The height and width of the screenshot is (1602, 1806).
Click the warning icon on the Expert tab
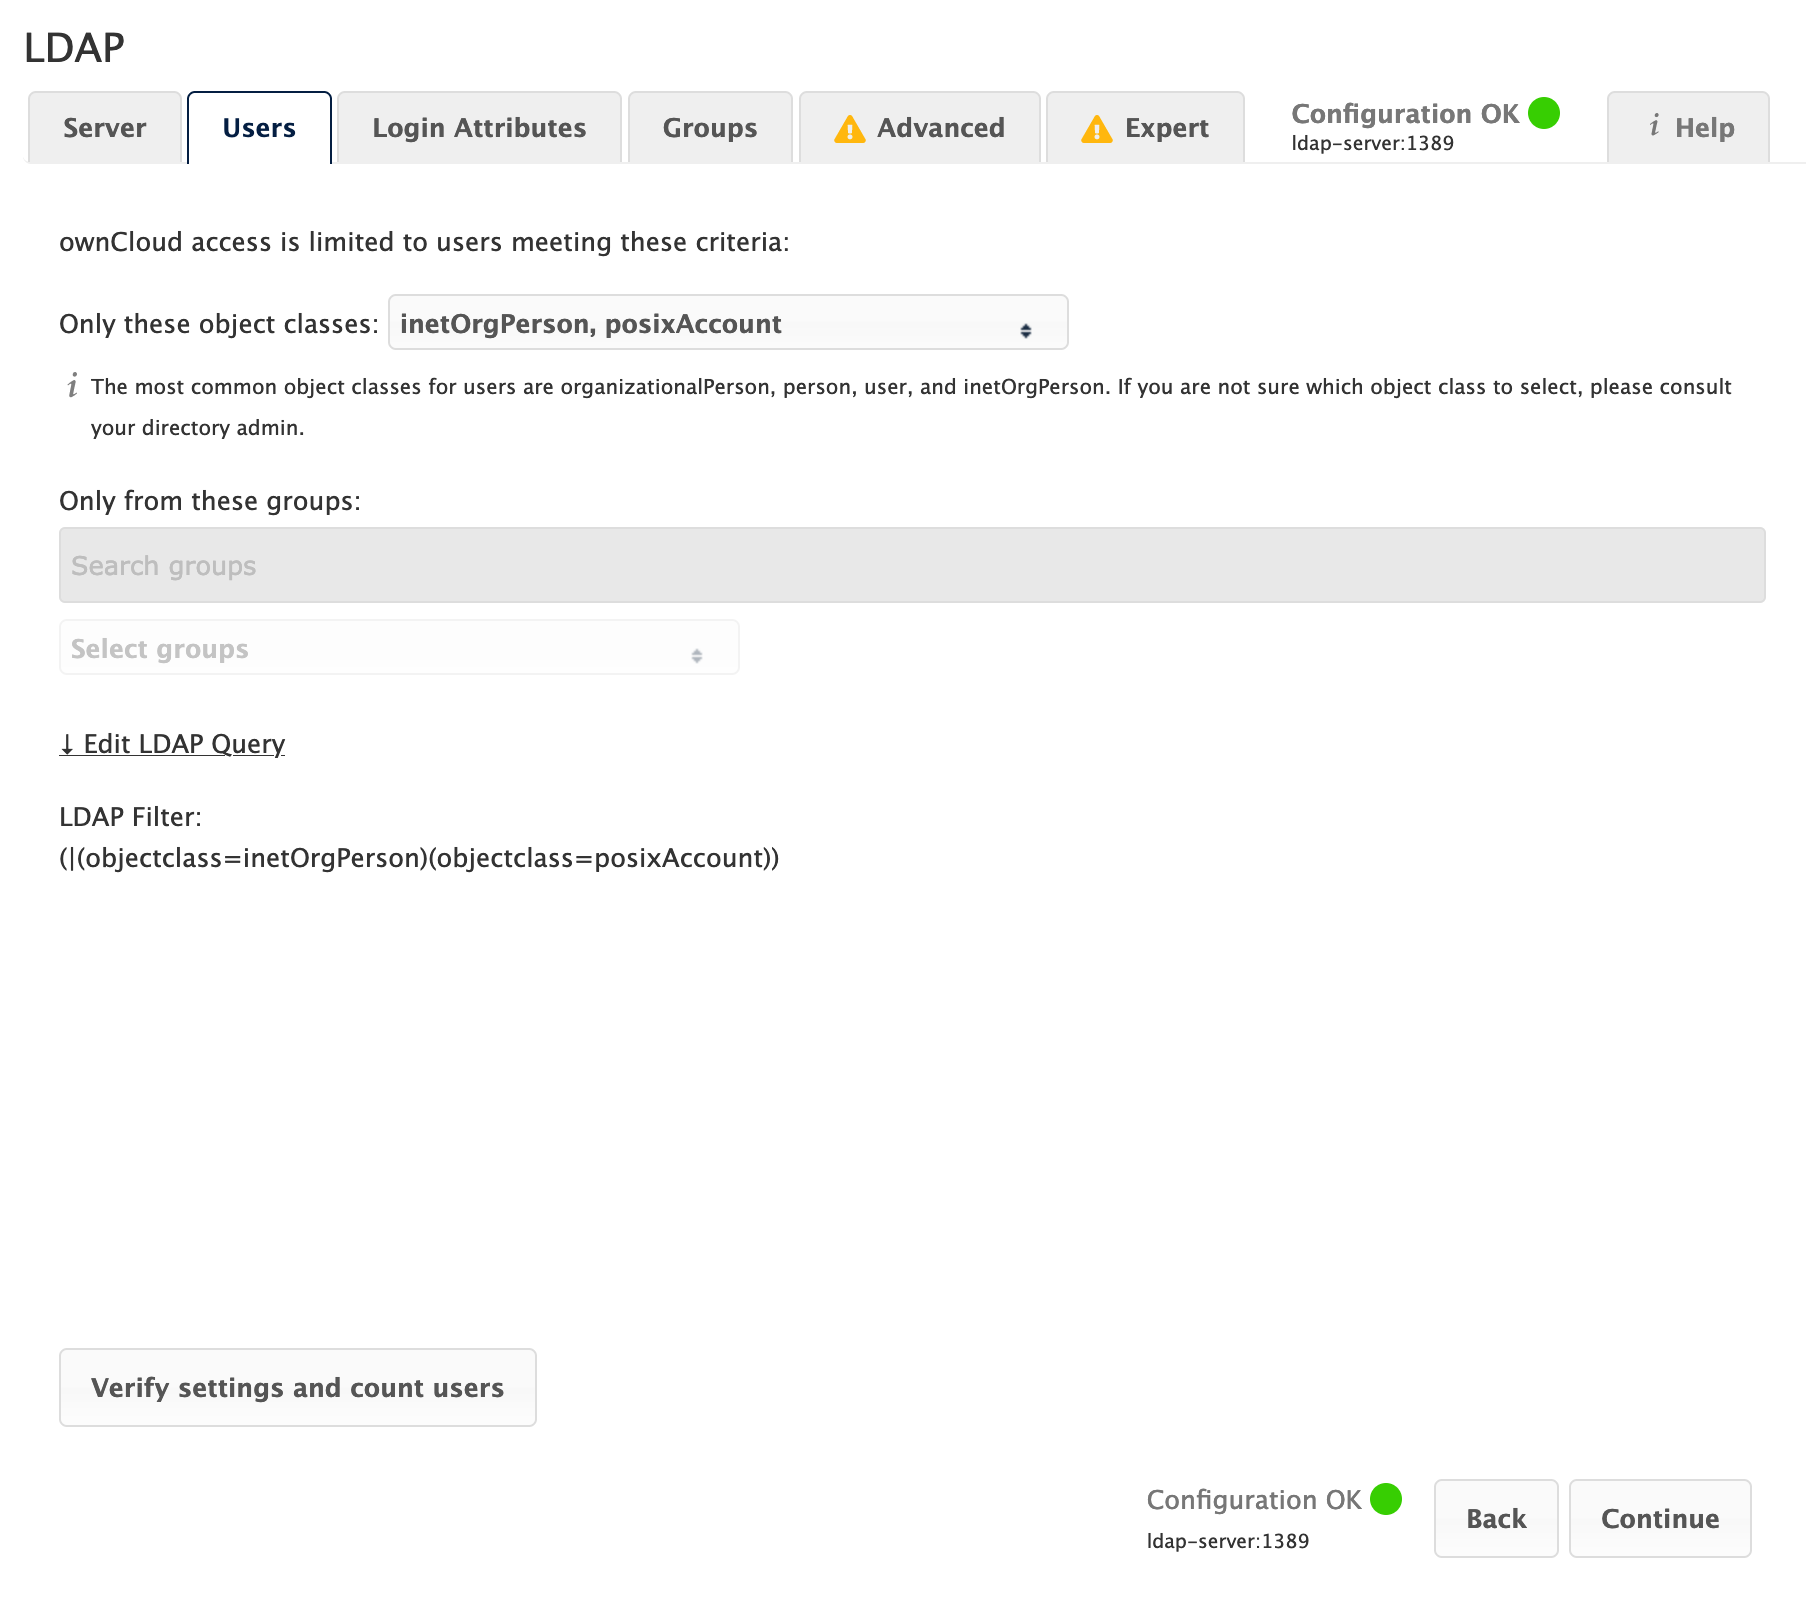pos(1097,127)
